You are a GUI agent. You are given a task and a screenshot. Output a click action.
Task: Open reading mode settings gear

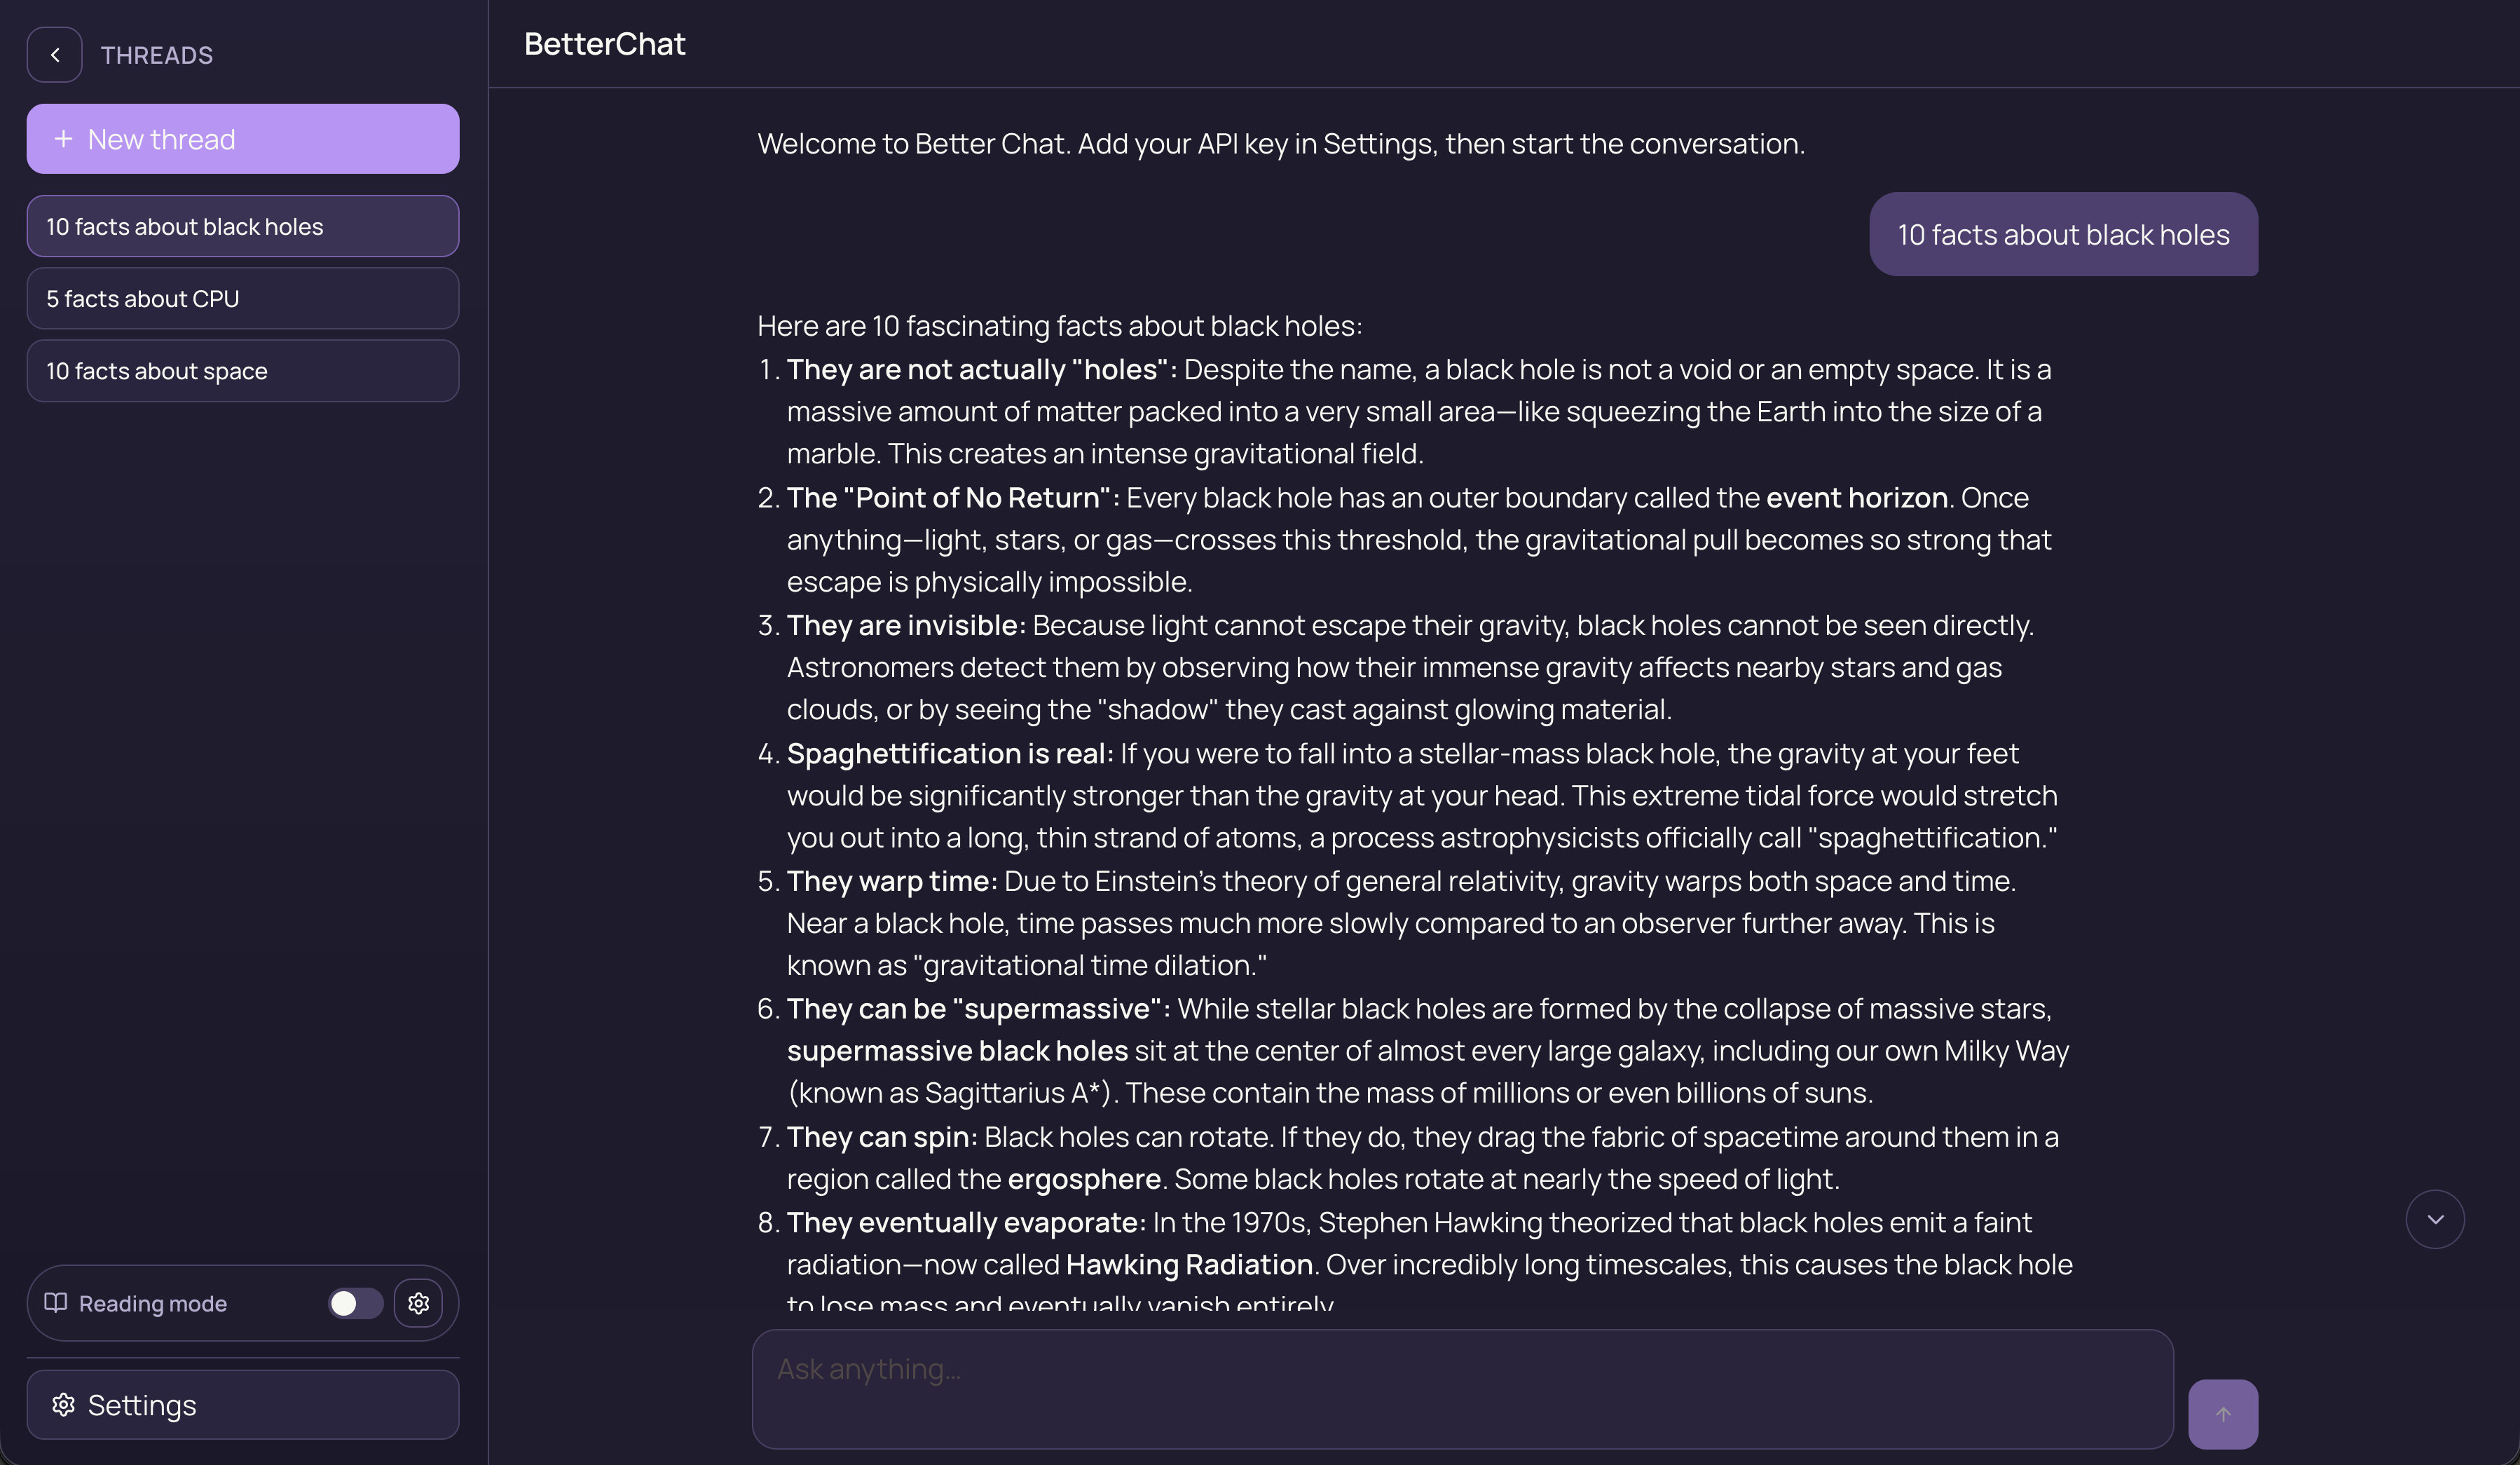click(419, 1303)
